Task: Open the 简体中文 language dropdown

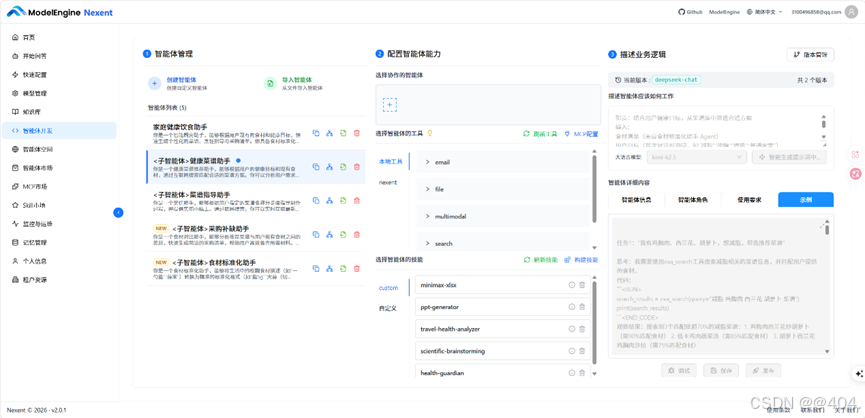Action: 765,12
